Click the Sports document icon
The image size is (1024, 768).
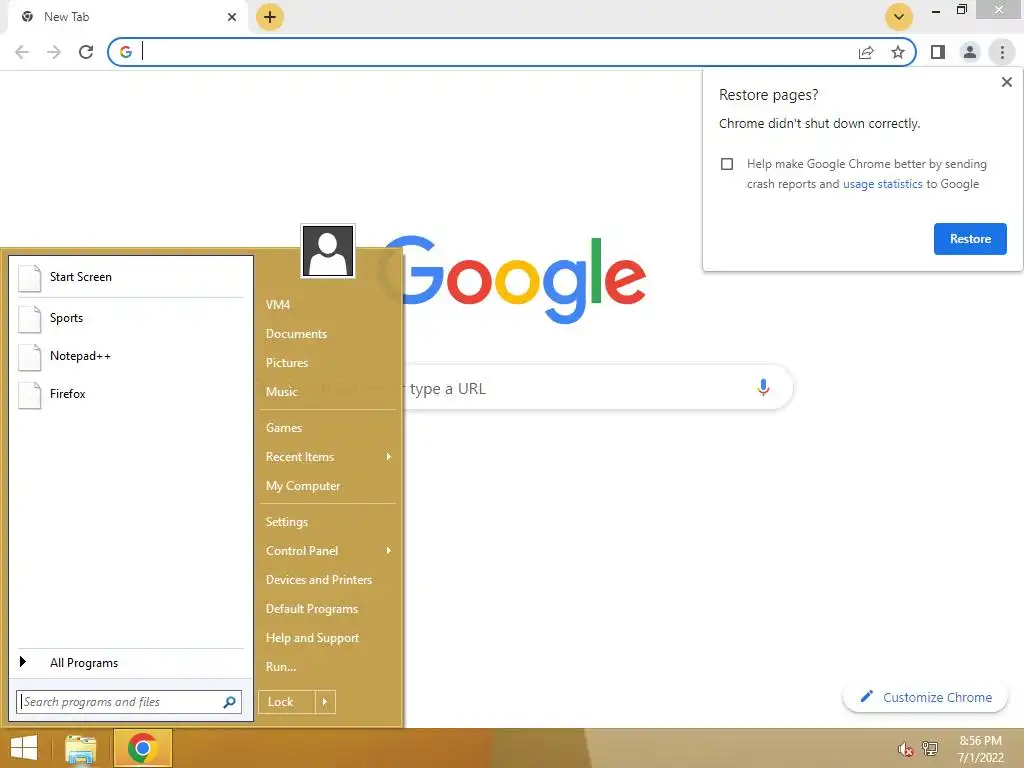(x=29, y=318)
